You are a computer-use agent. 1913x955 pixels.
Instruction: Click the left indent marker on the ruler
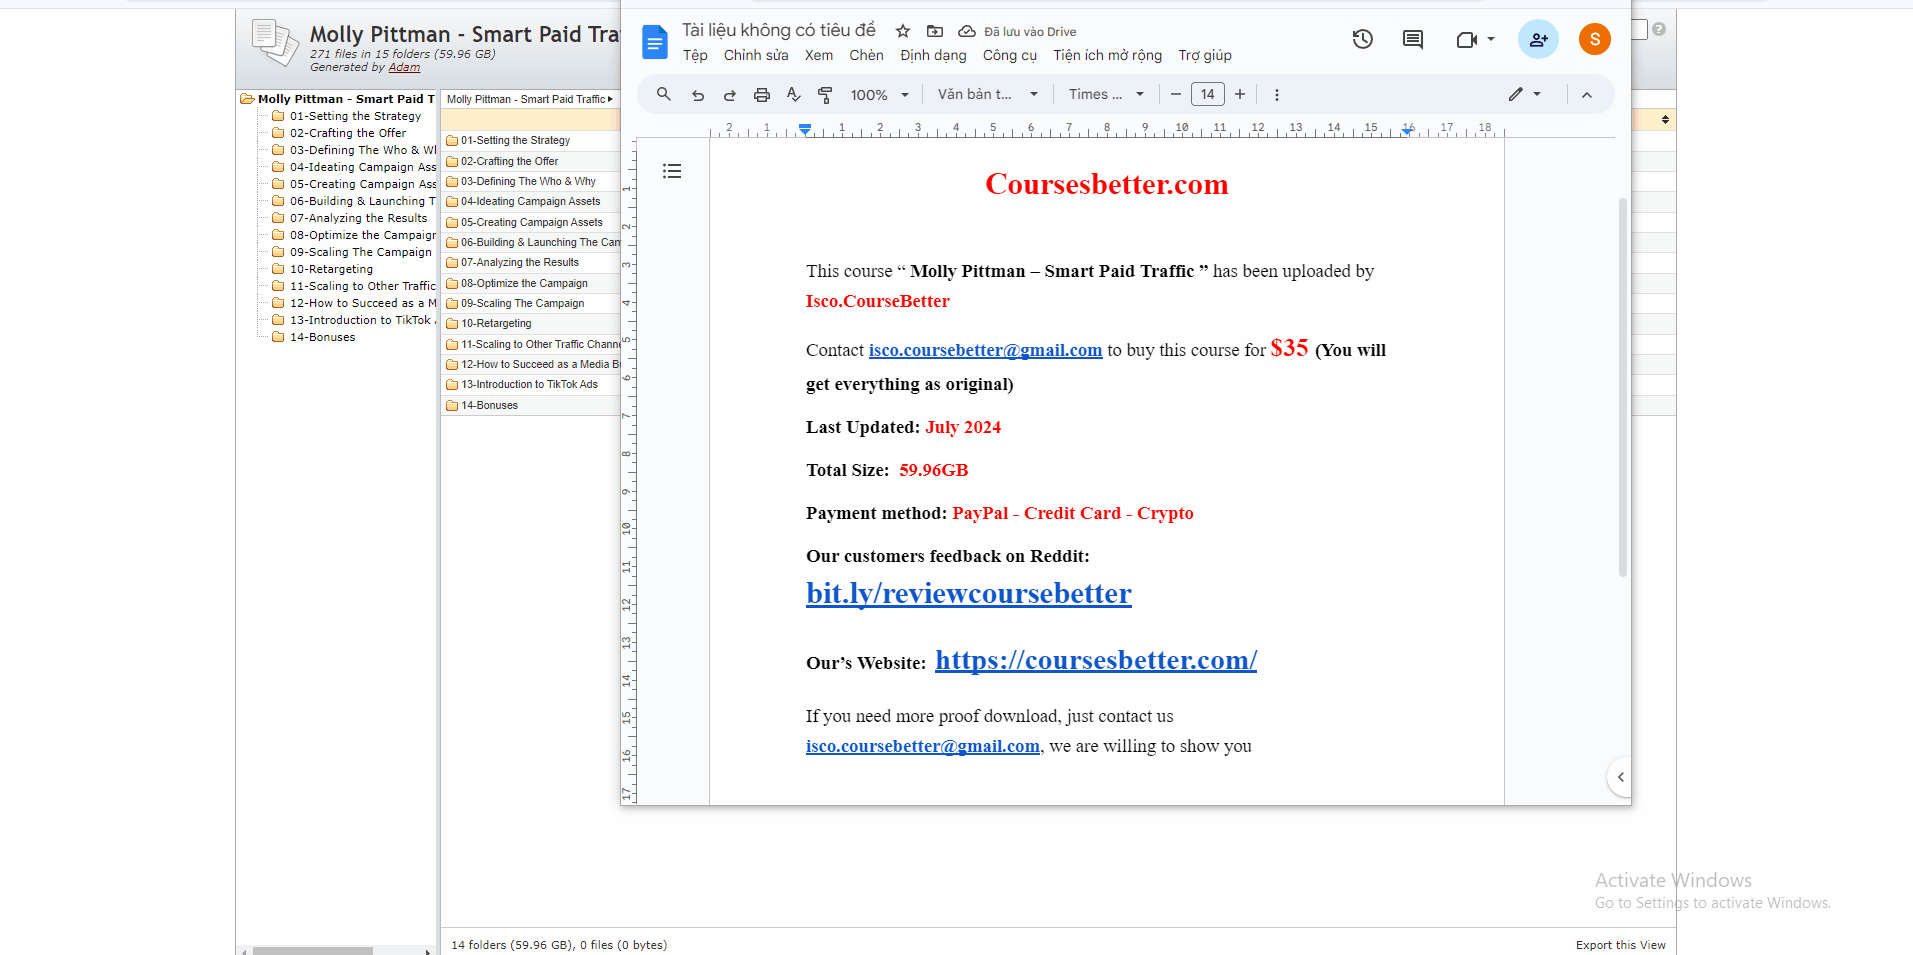click(x=805, y=129)
